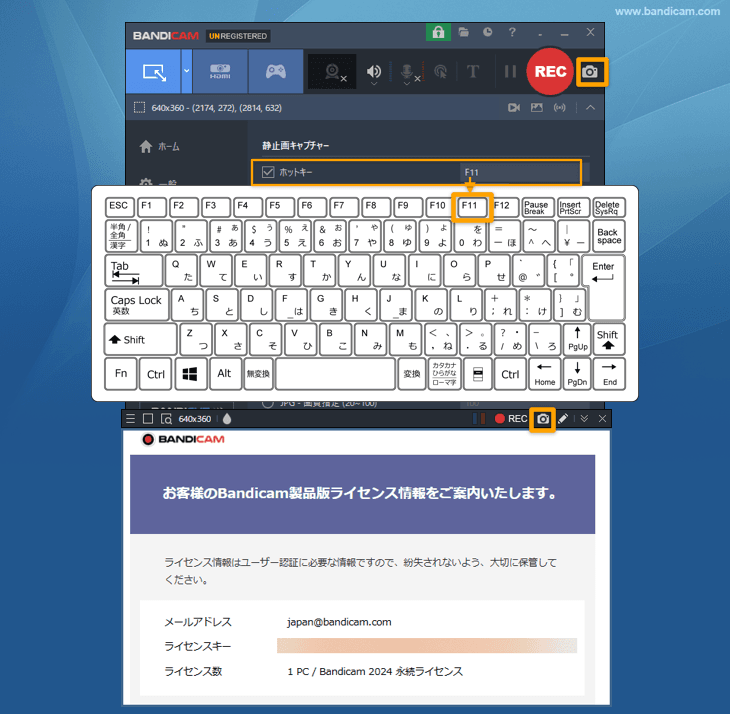
Task: Toggle the webcam overlay icon
Action: 332,72
